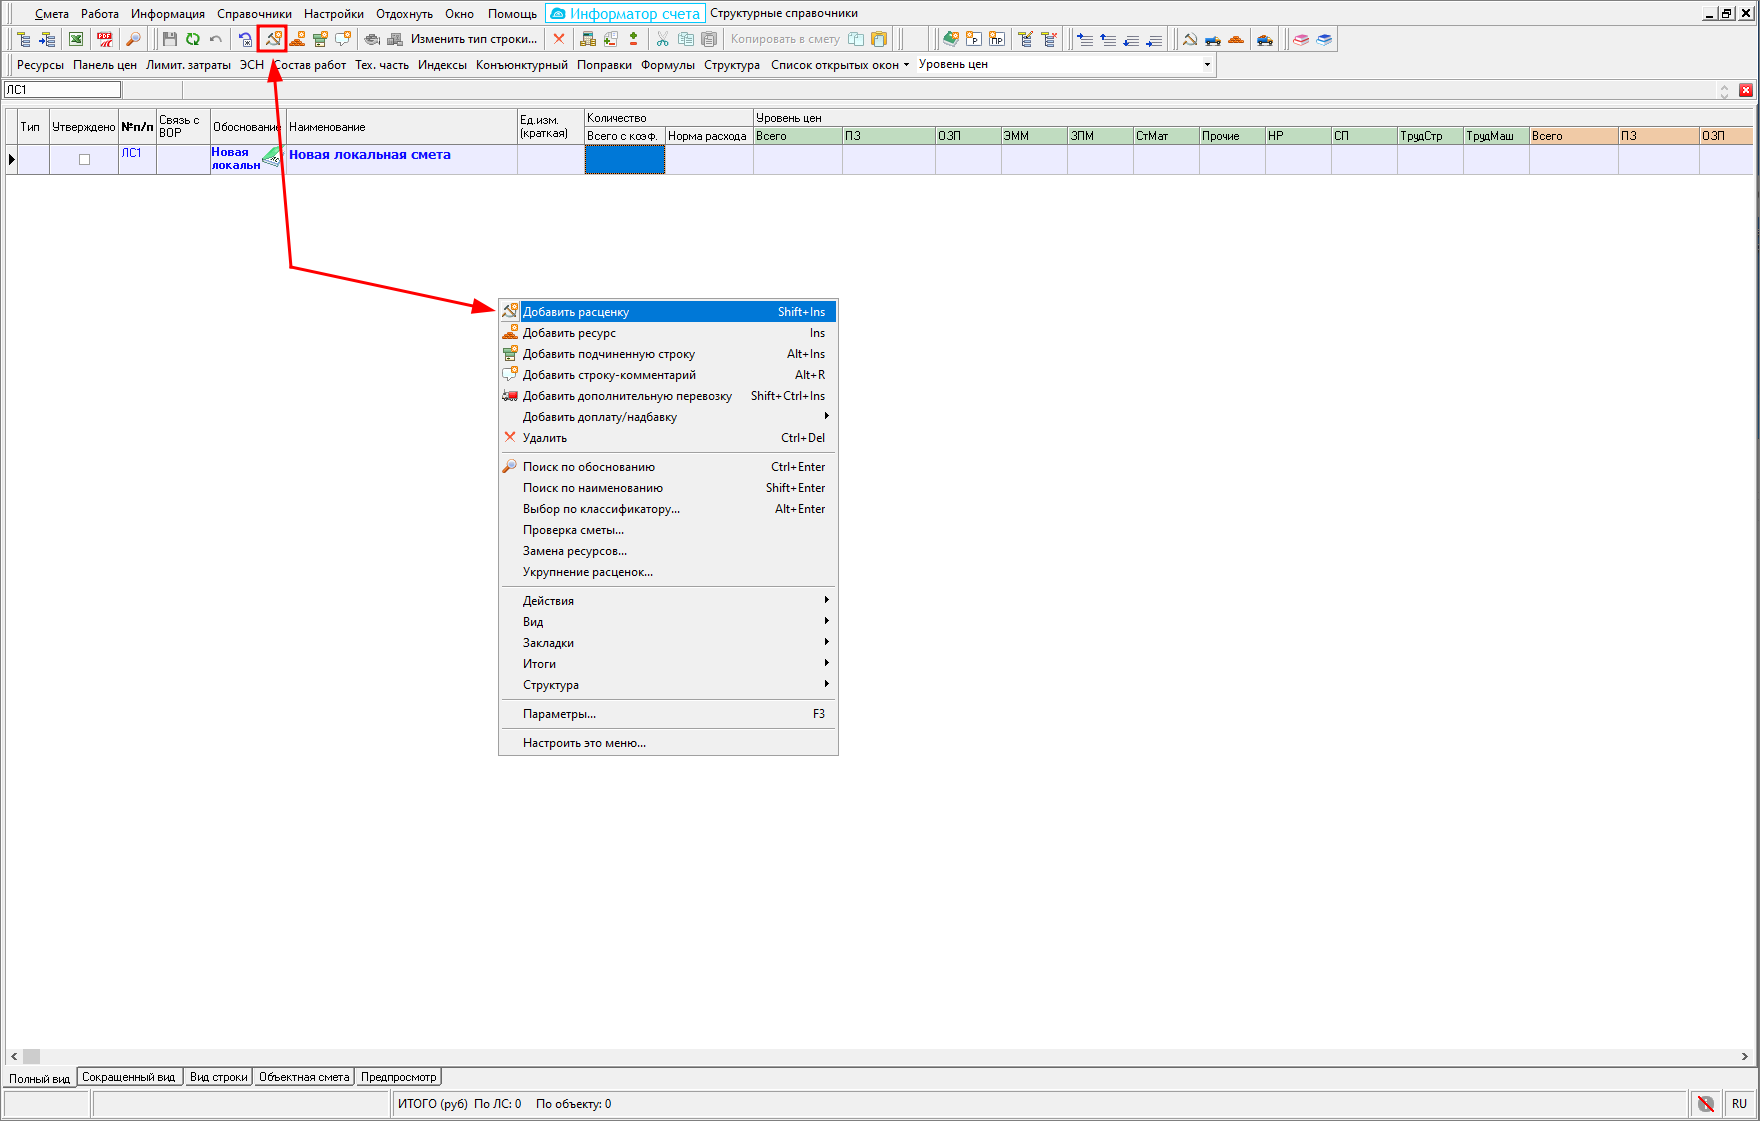Click the green Excel export icon
Screen dimensions: 1760x1121
76,39
